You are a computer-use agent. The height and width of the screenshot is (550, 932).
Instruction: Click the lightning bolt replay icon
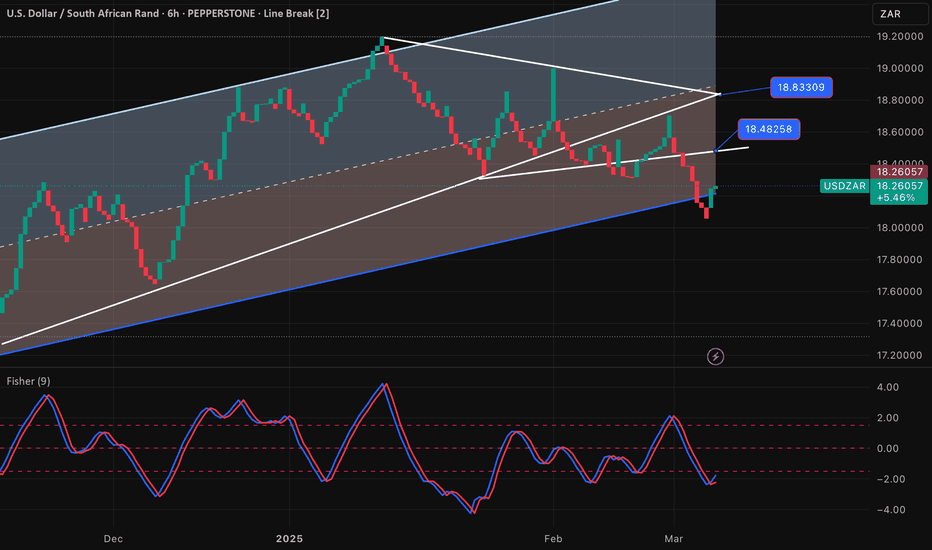(x=715, y=357)
